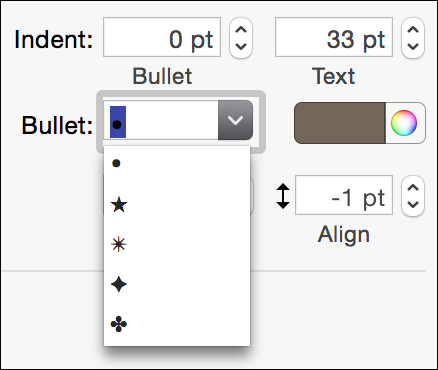This screenshot has width=438, height=370.
Task: Choose the round dot bullet option
Action: point(177,163)
